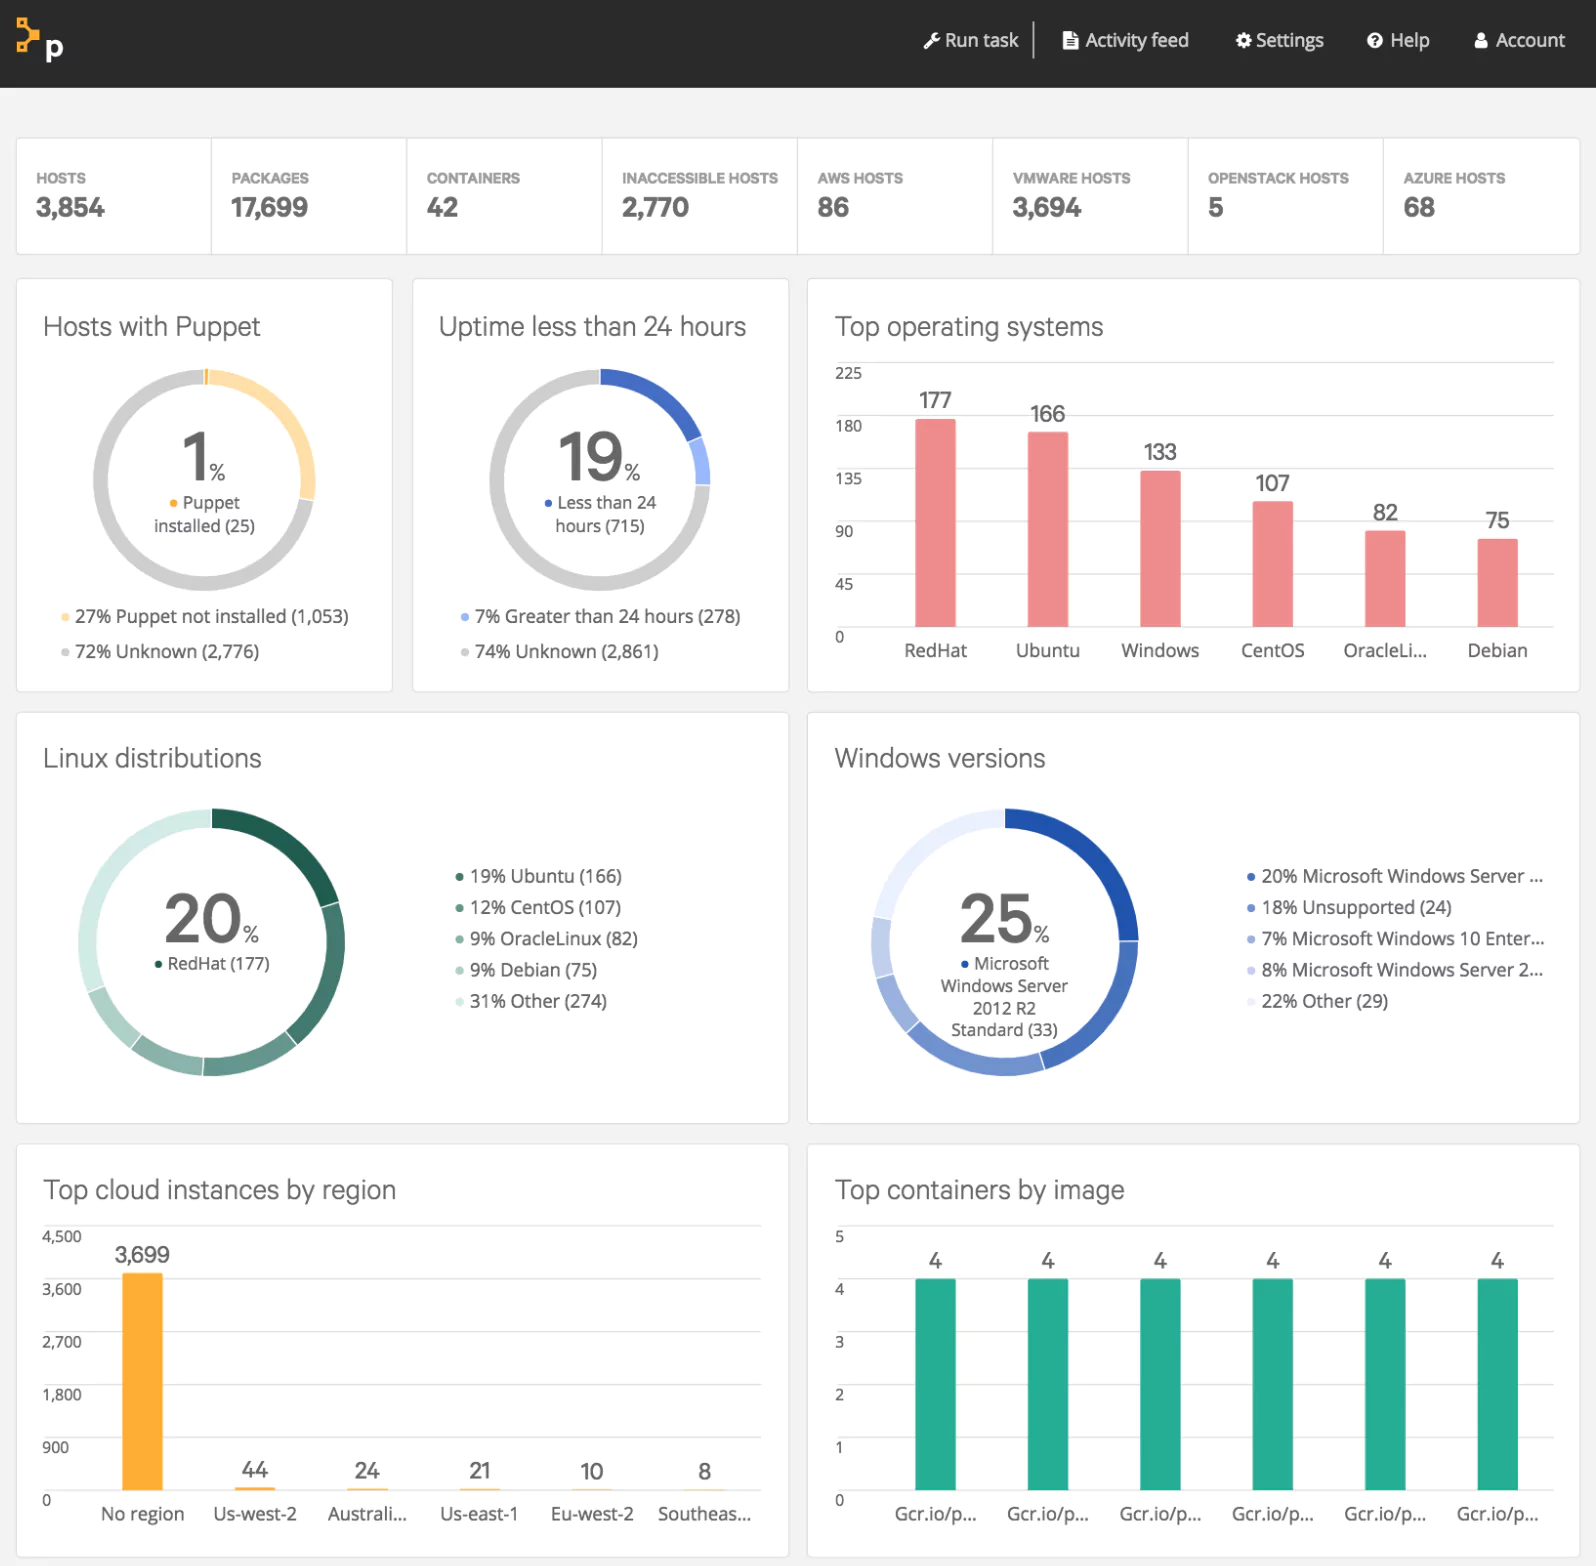Open the Account menu
The image size is (1596, 1566).
pyautogui.click(x=1519, y=41)
